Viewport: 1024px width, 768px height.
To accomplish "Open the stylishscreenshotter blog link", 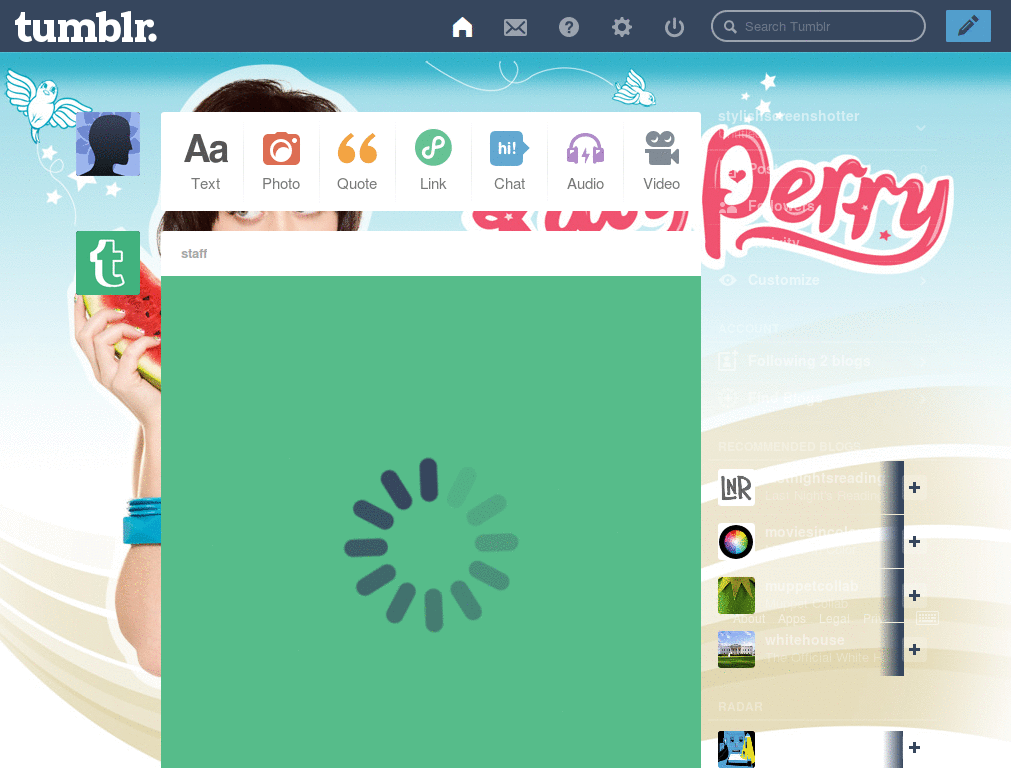I will click(788, 116).
